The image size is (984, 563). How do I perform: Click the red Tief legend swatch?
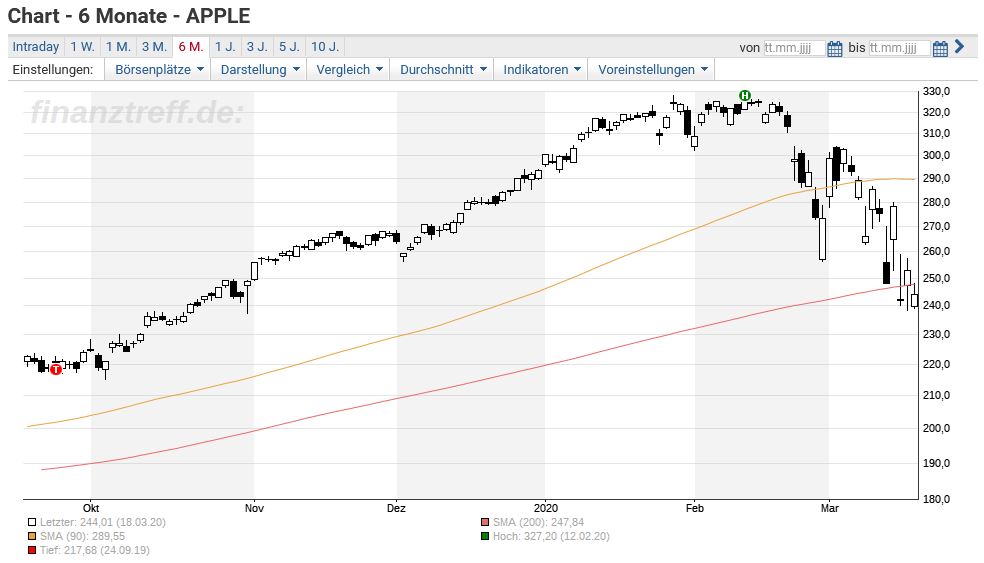click(x=32, y=550)
